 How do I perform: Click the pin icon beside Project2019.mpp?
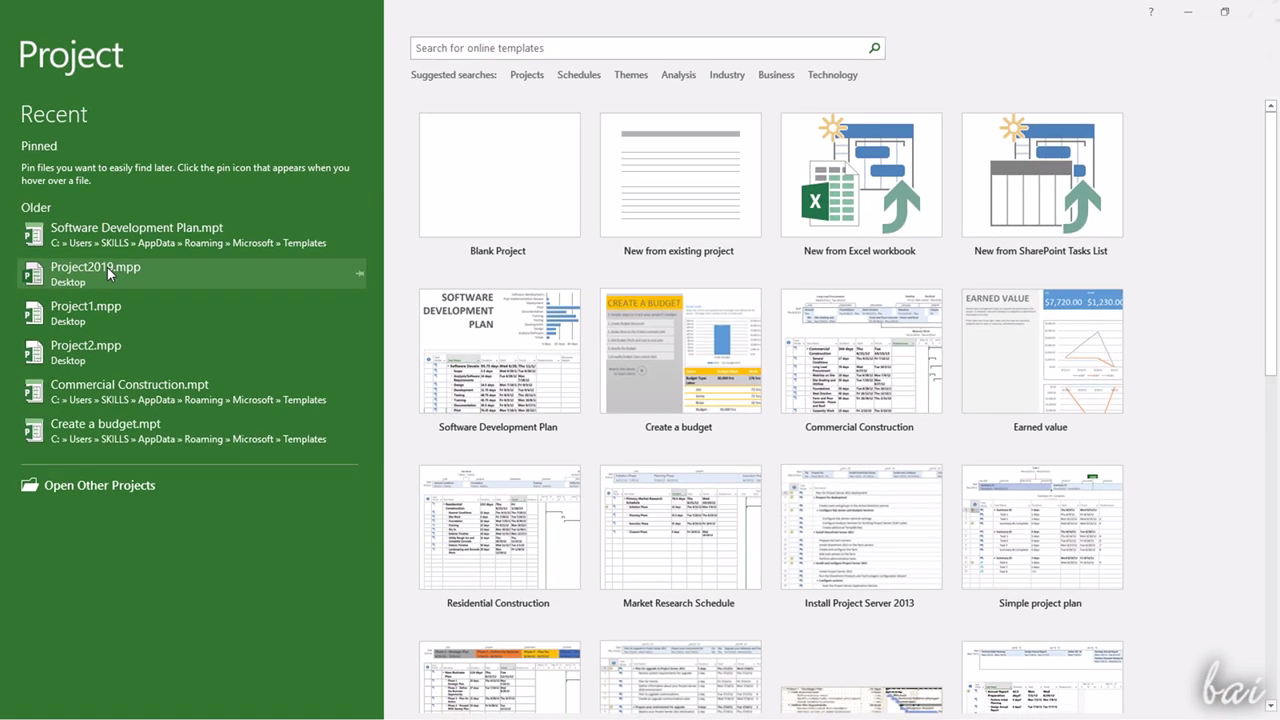pyautogui.click(x=359, y=273)
